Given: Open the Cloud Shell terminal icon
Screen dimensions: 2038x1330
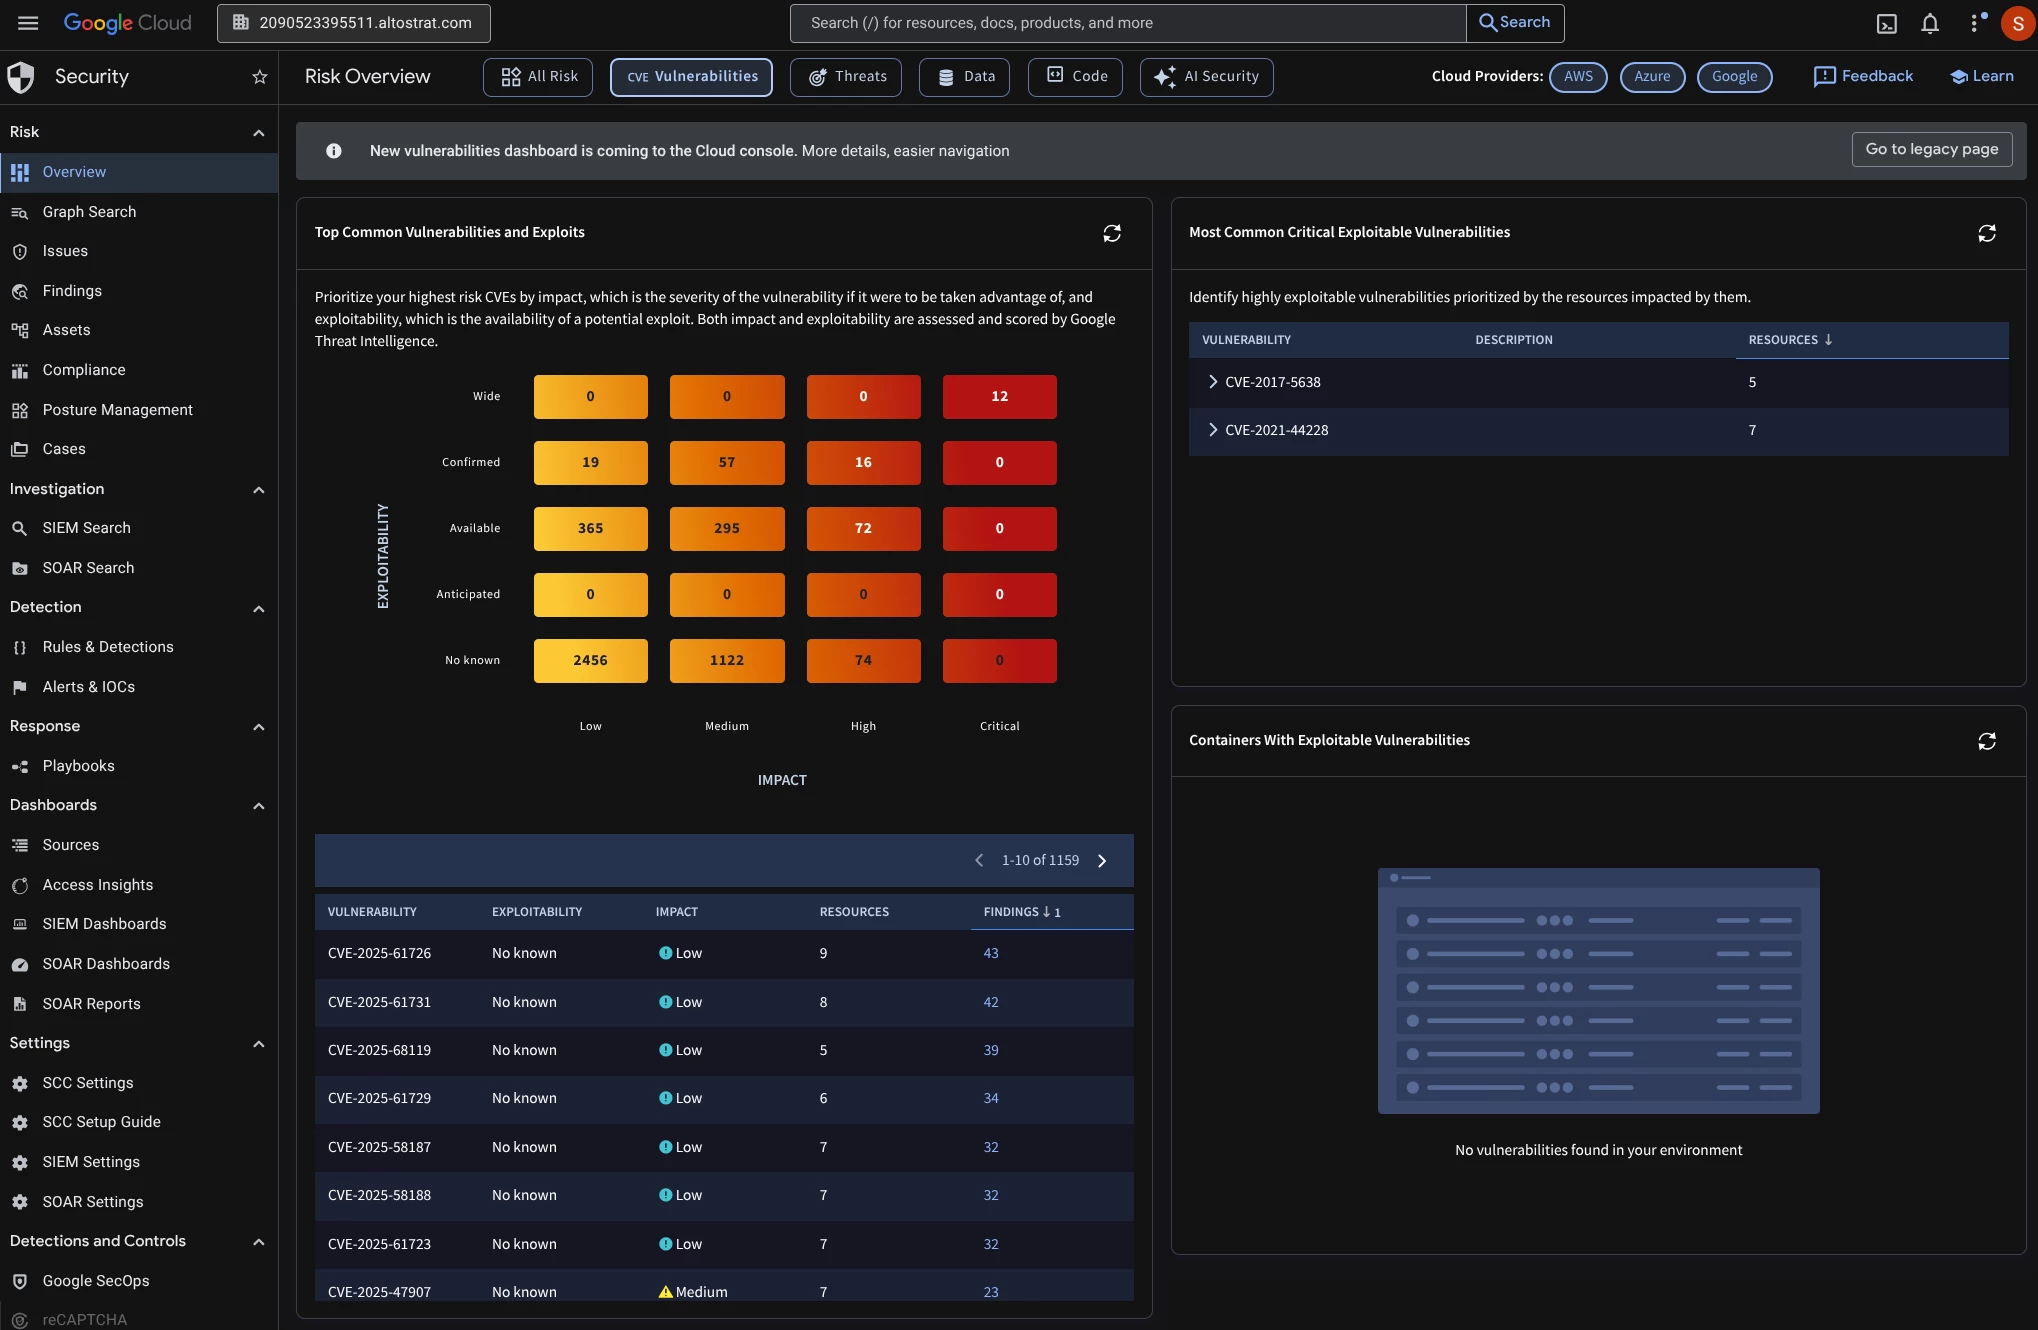Looking at the screenshot, I should coord(1886,23).
